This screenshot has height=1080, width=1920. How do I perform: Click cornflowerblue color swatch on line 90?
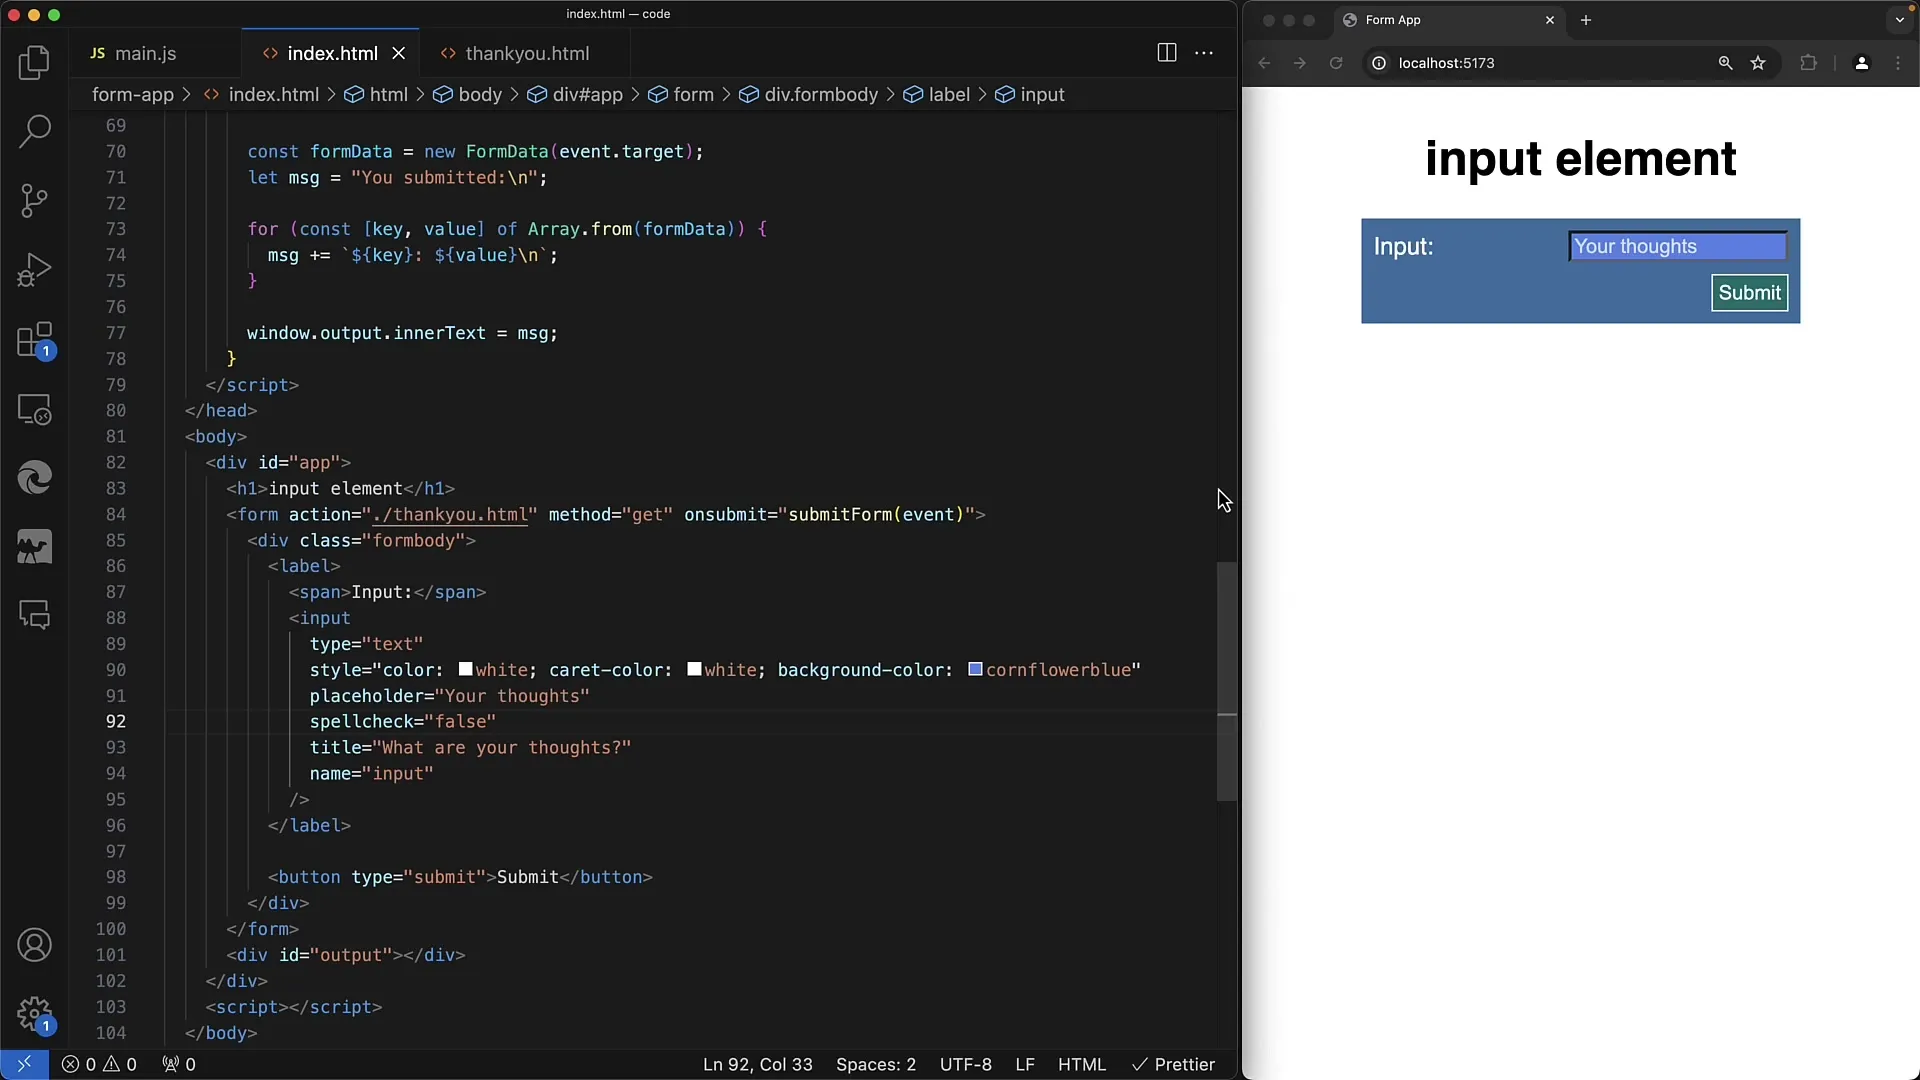[x=973, y=670]
